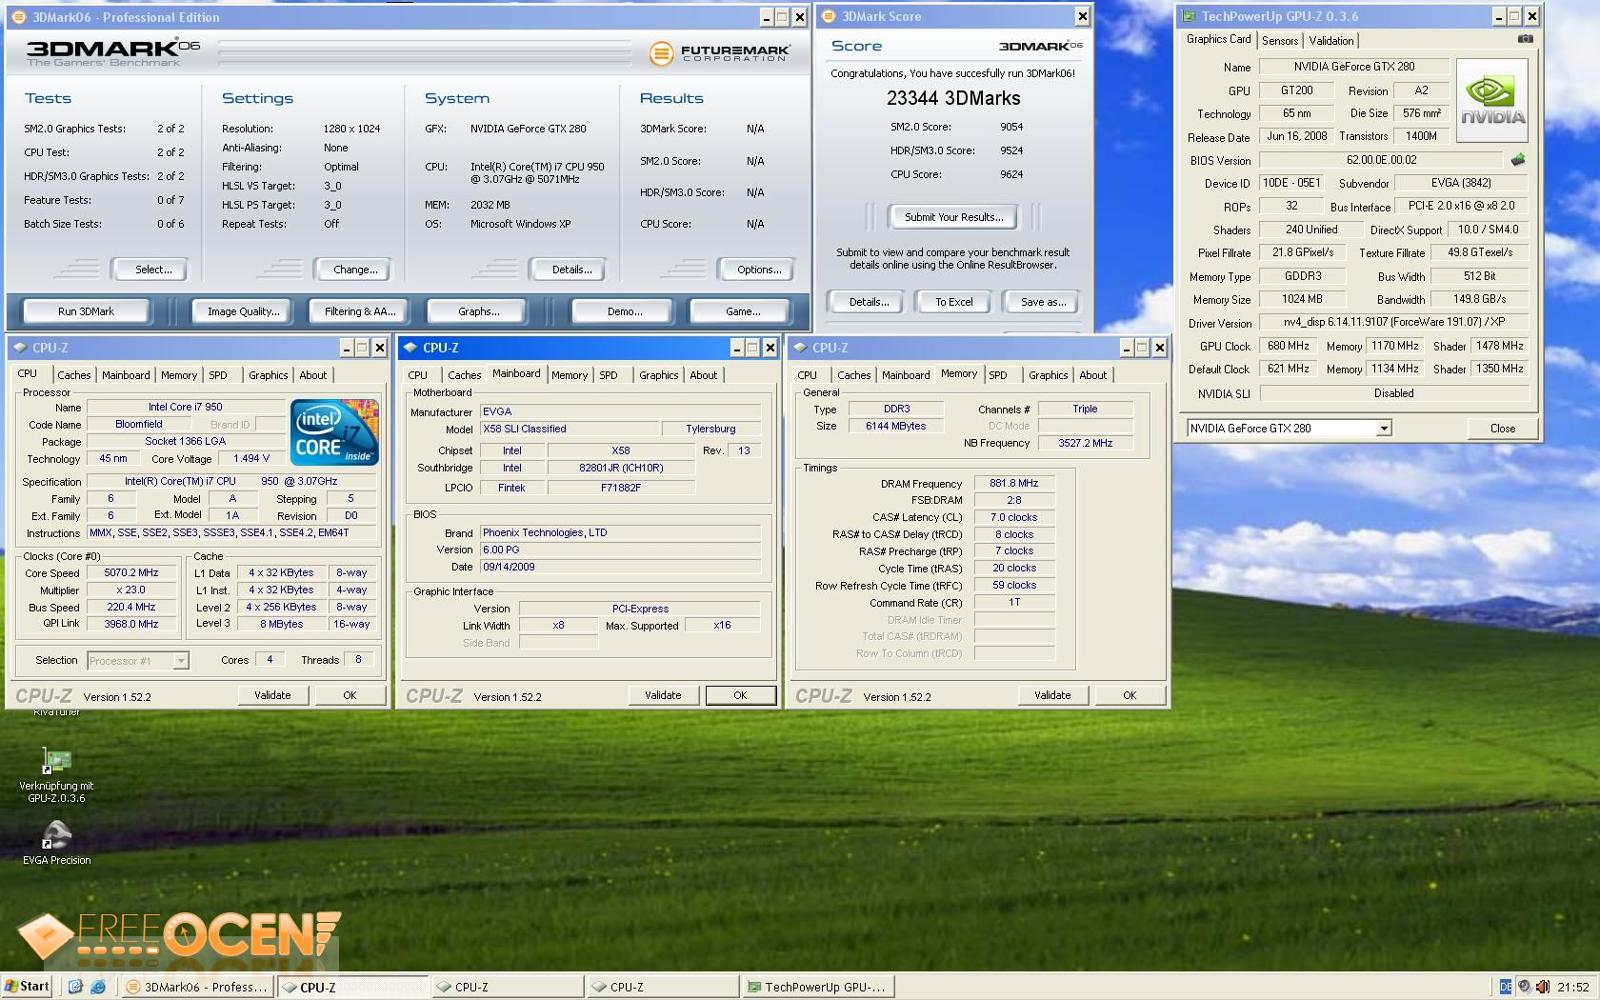
Task: Click the Core Speed 5070.2 MHz field
Action: point(131,573)
